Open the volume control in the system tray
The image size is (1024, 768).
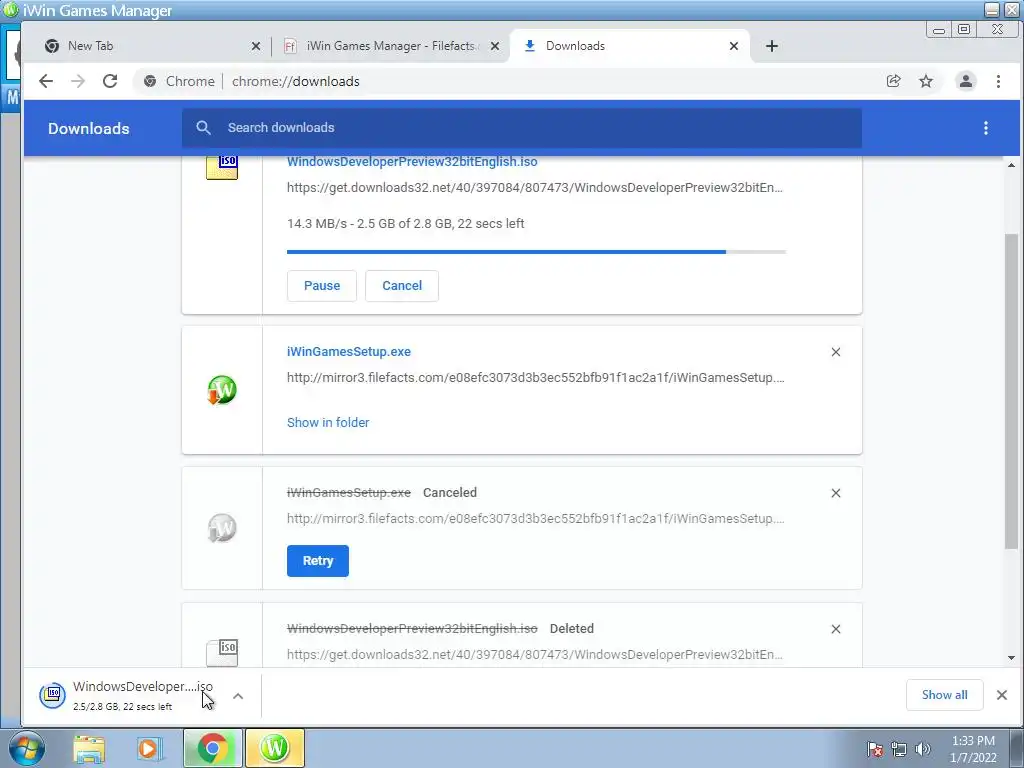coord(923,749)
